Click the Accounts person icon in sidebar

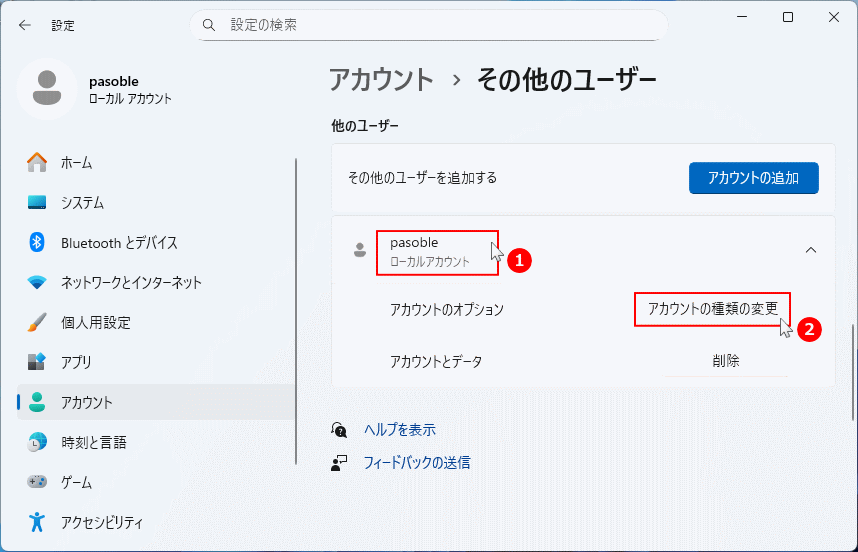coord(37,402)
